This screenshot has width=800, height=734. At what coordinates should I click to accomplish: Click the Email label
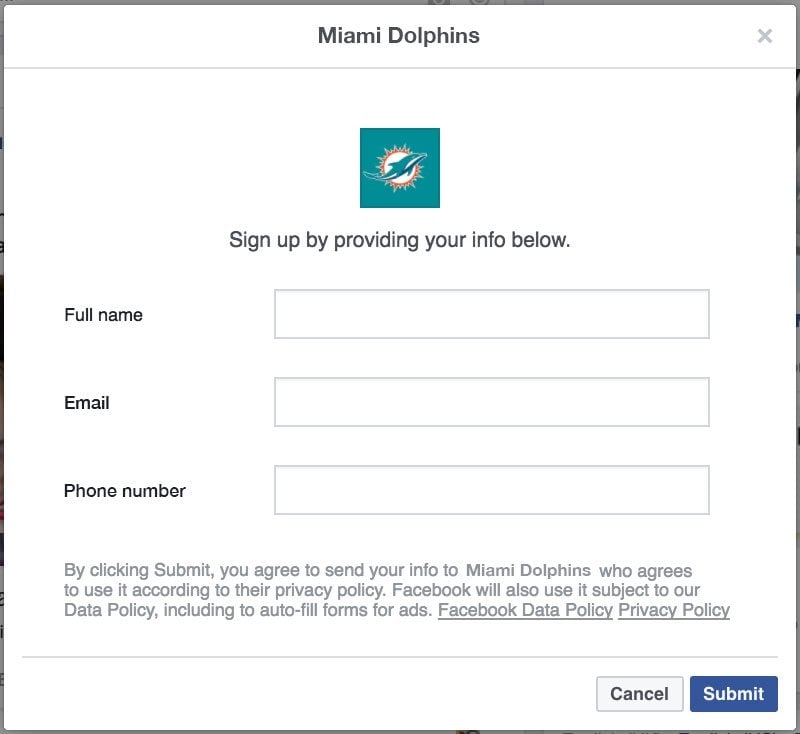point(87,402)
